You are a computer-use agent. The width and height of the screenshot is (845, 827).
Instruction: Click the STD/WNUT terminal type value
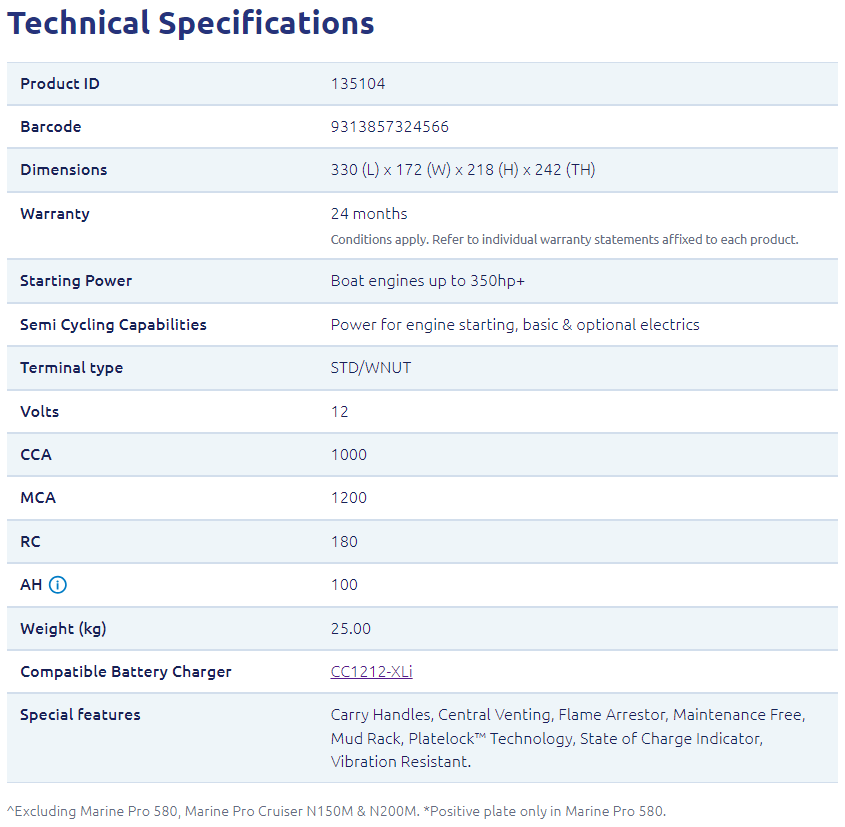click(x=371, y=368)
